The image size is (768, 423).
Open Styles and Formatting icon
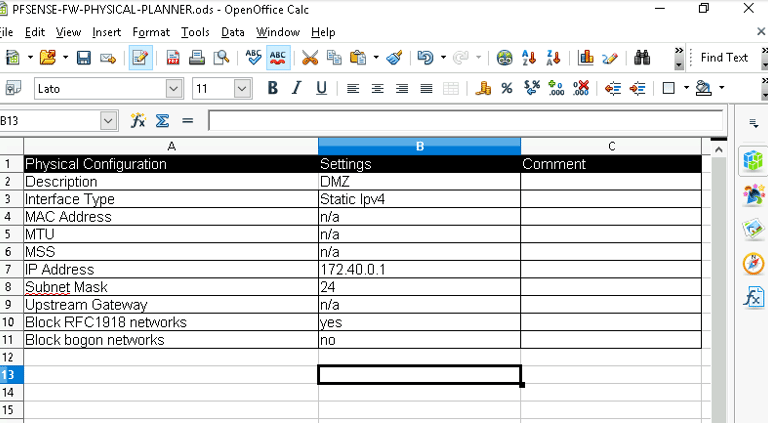(x=13, y=89)
